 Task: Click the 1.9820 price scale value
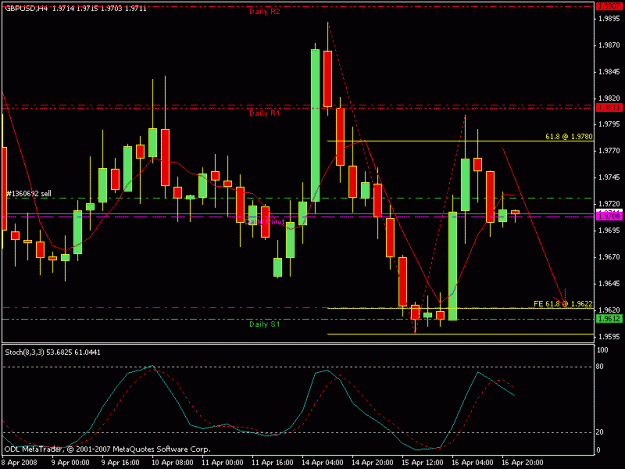[x=609, y=98]
